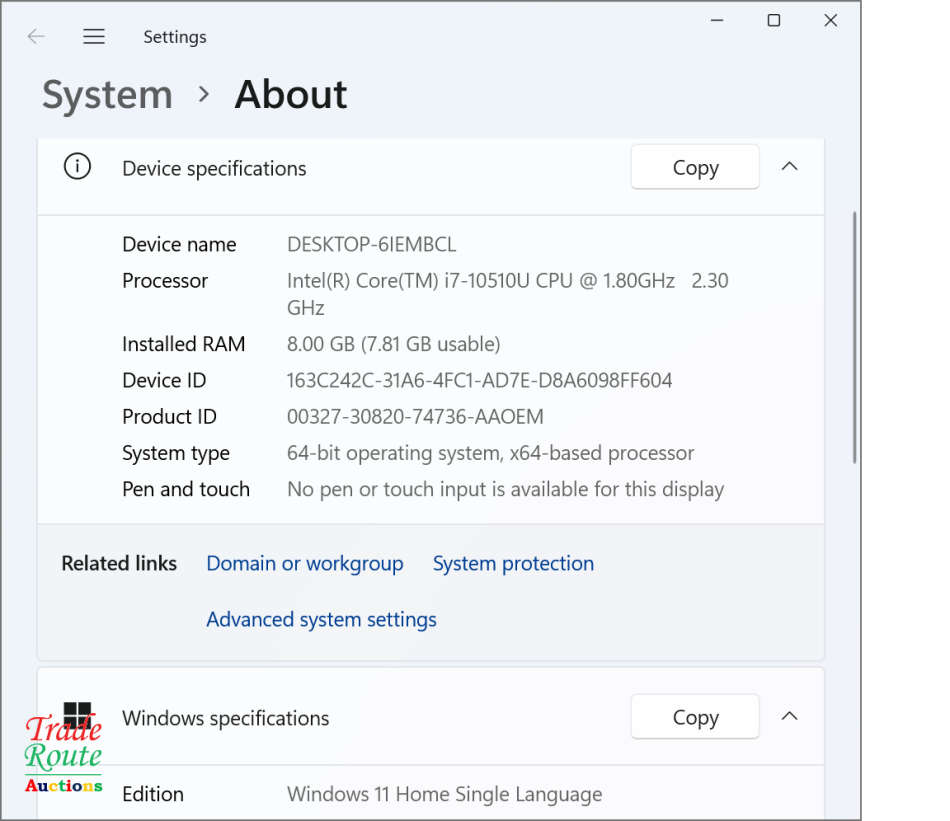Copy the device specifications
This screenshot has width=950, height=821.
click(695, 168)
